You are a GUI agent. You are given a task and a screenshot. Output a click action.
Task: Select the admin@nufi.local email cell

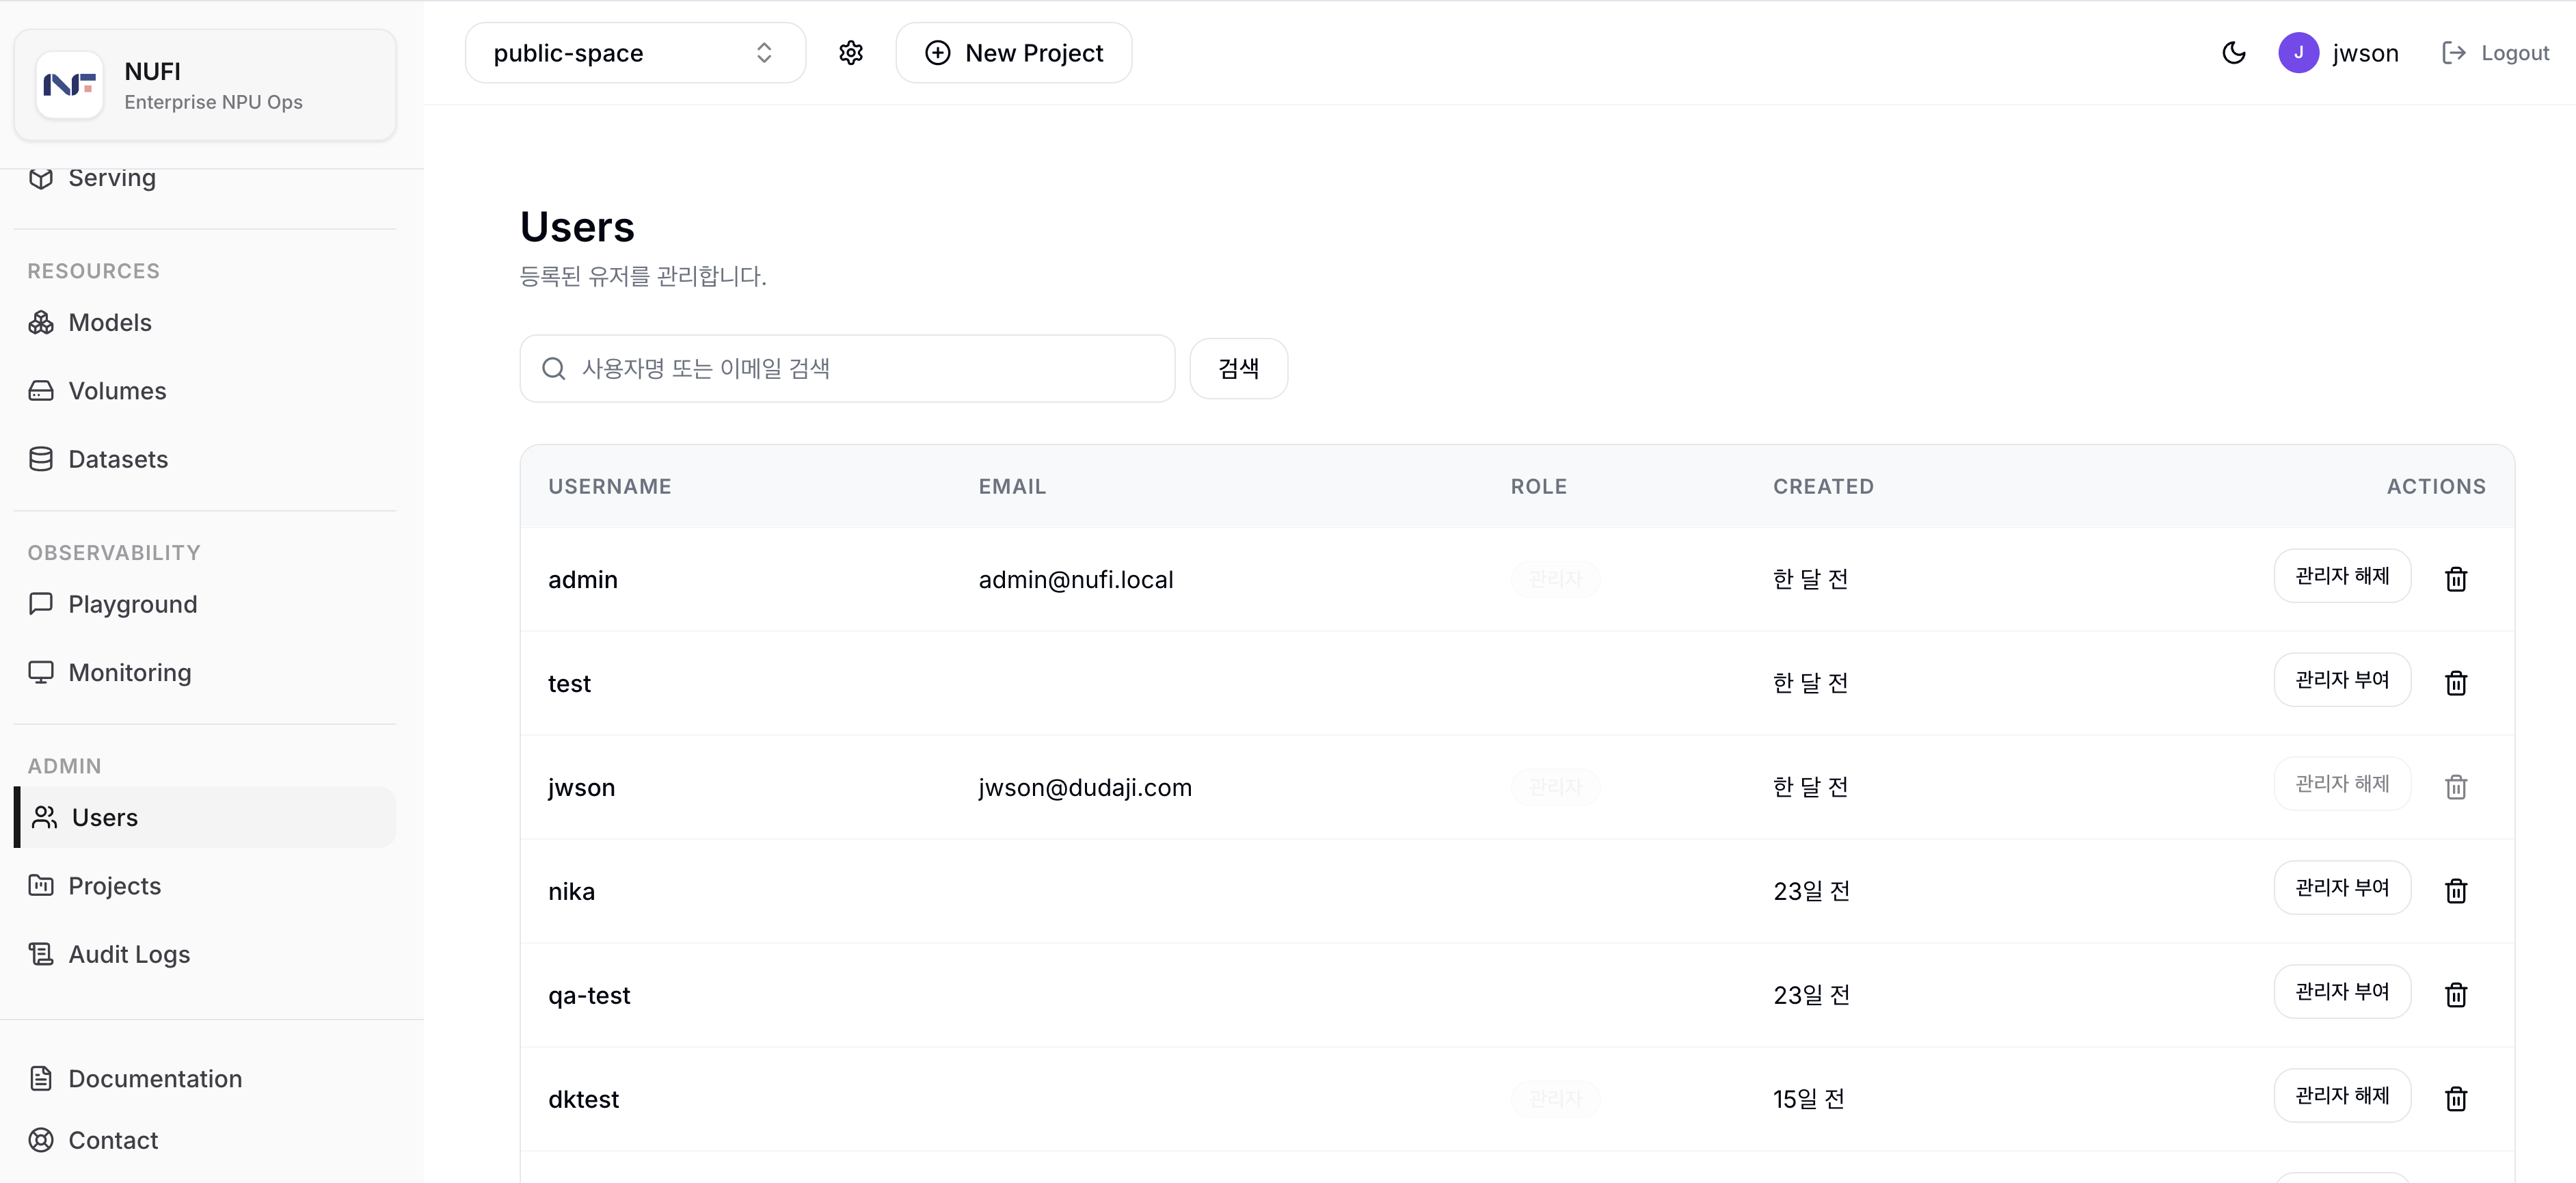pos(1076,580)
